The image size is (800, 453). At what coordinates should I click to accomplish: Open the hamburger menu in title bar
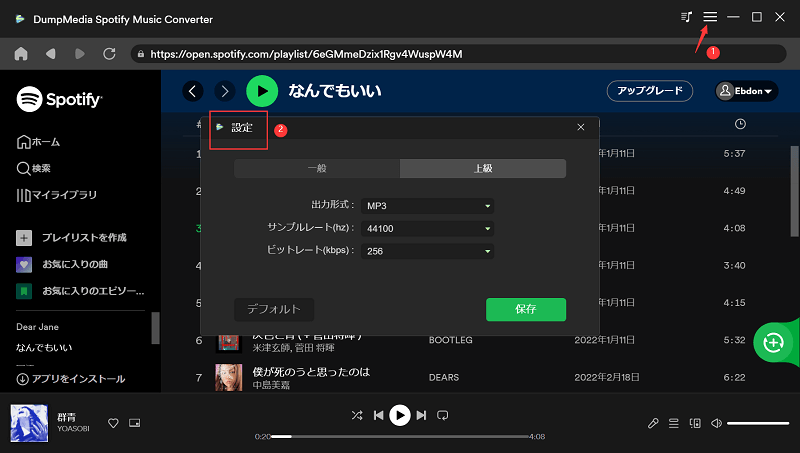(x=710, y=17)
